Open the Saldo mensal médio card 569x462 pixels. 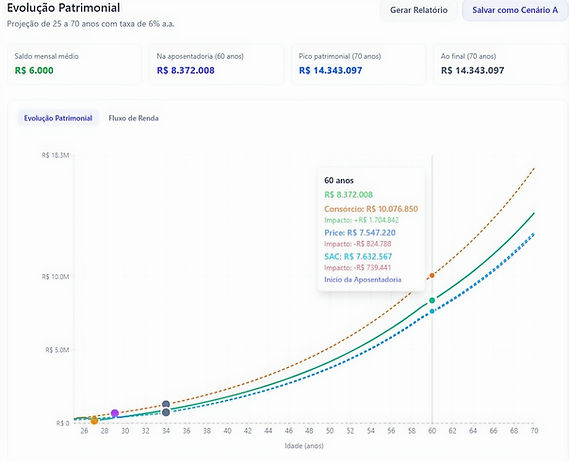point(74,64)
